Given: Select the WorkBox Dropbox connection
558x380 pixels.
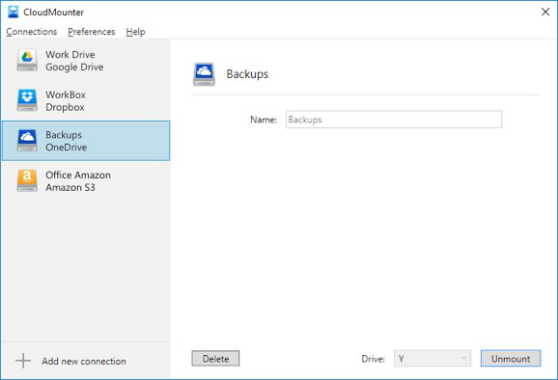Looking at the screenshot, I should pos(86,101).
